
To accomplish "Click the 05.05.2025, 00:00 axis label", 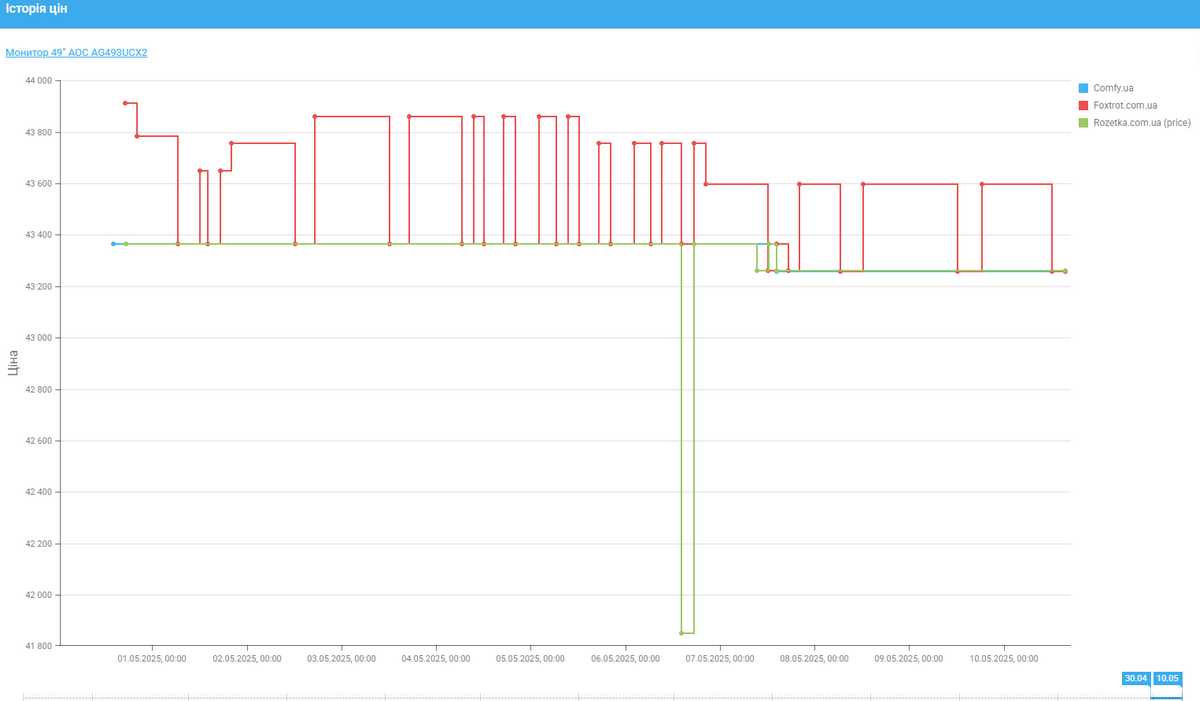I will [x=530, y=659].
